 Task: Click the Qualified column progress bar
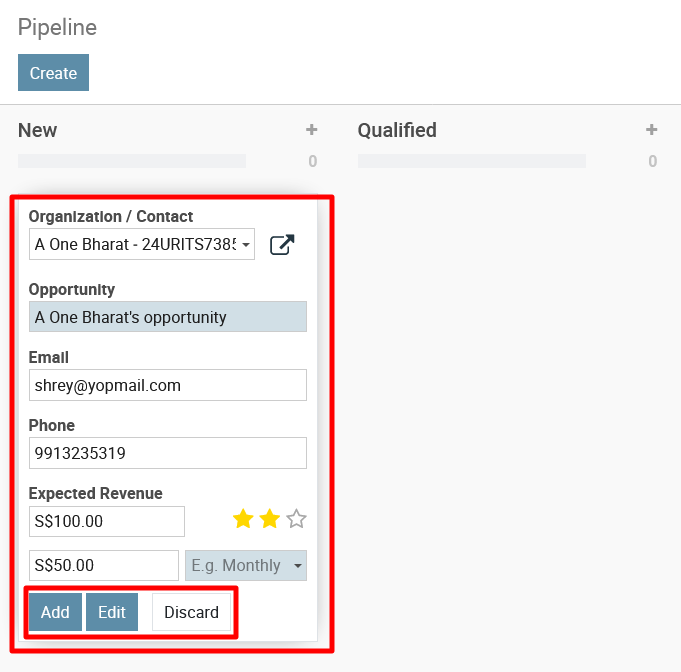point(472,161)
